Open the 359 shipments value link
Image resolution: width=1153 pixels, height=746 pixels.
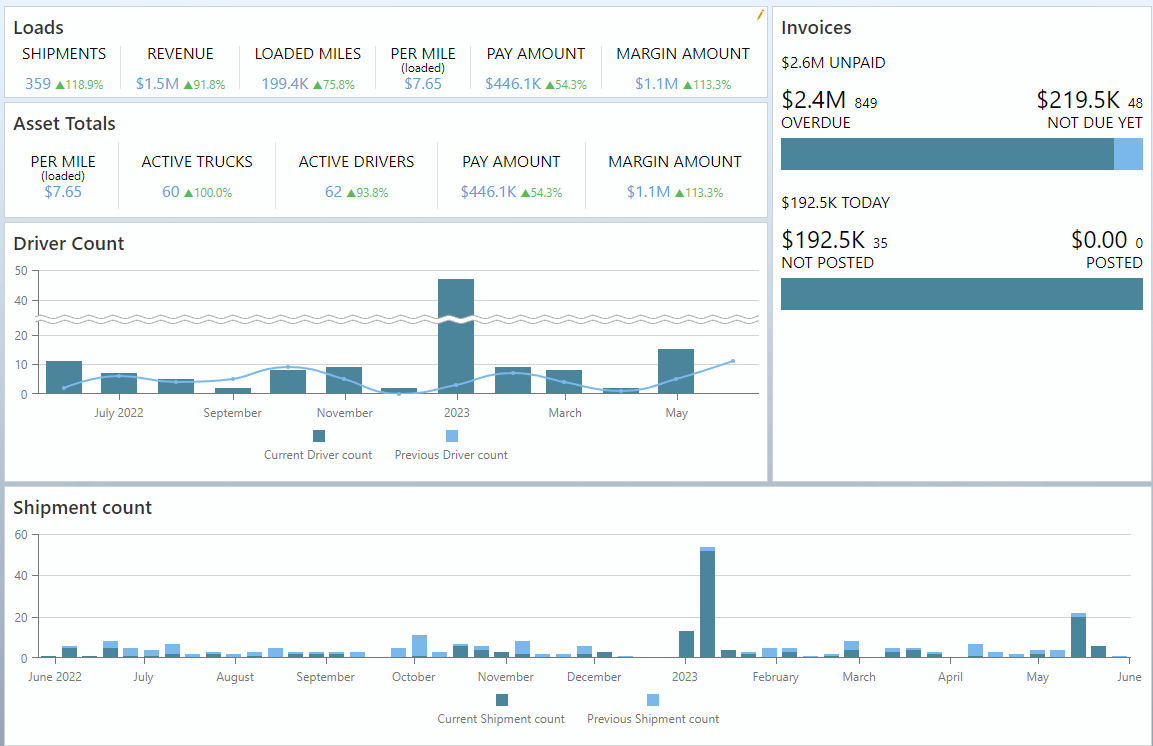pos(38,84)
